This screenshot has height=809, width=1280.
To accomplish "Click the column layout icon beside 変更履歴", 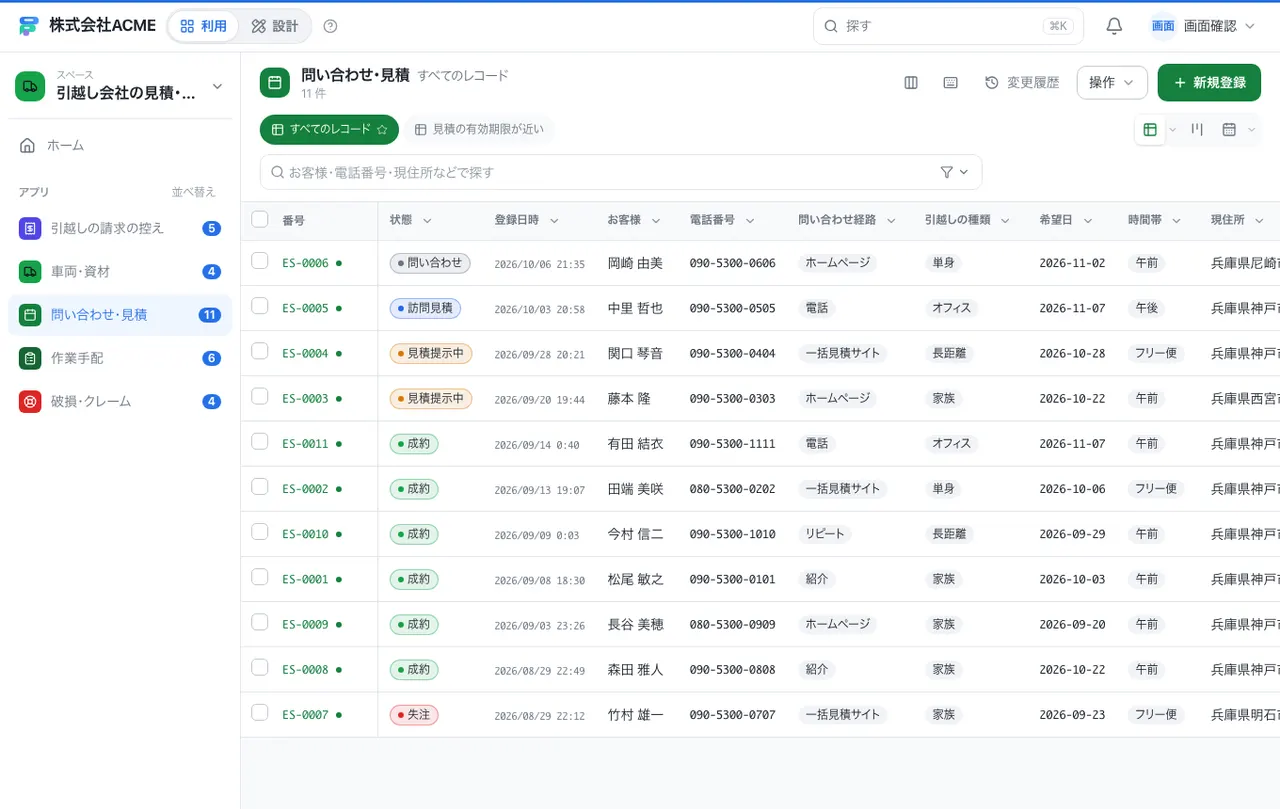I will (x=911, y=83).
